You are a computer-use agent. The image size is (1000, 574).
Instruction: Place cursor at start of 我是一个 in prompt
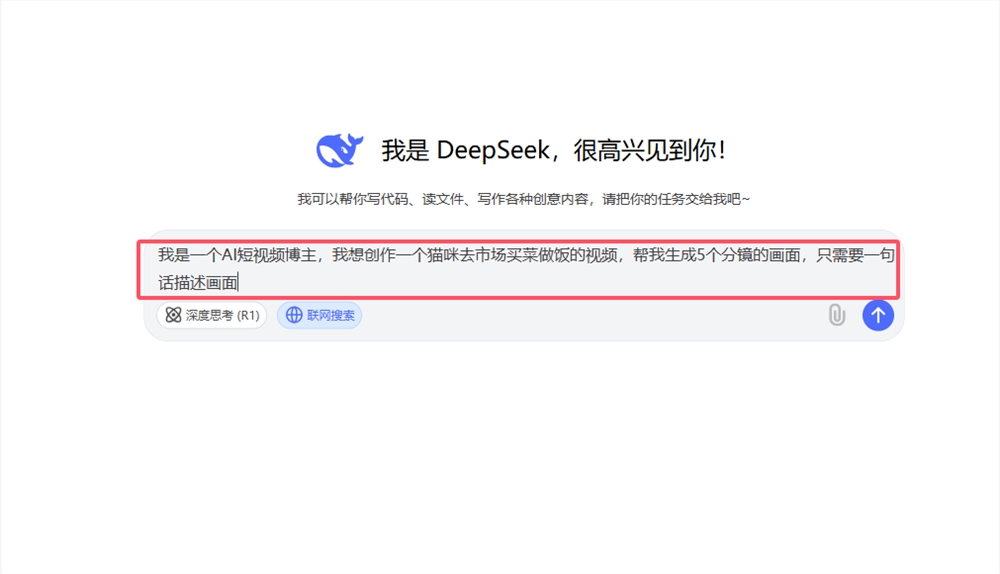tap(158, 256)
